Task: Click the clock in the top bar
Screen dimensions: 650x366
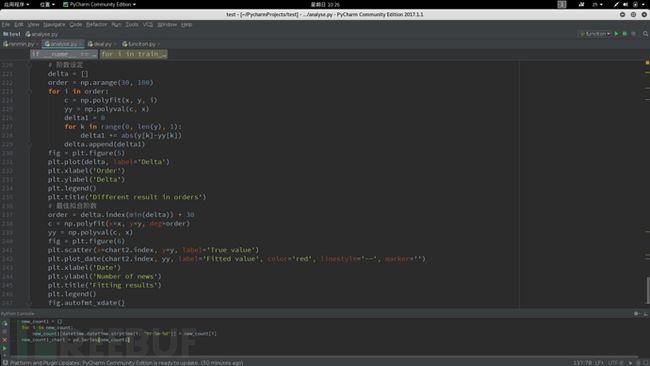Action: (325, 5)
